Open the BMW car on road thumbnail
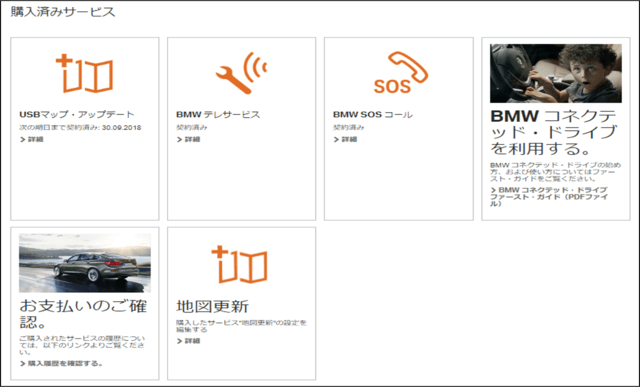This screenshot has width=640, height=387. tap(85, 263)
